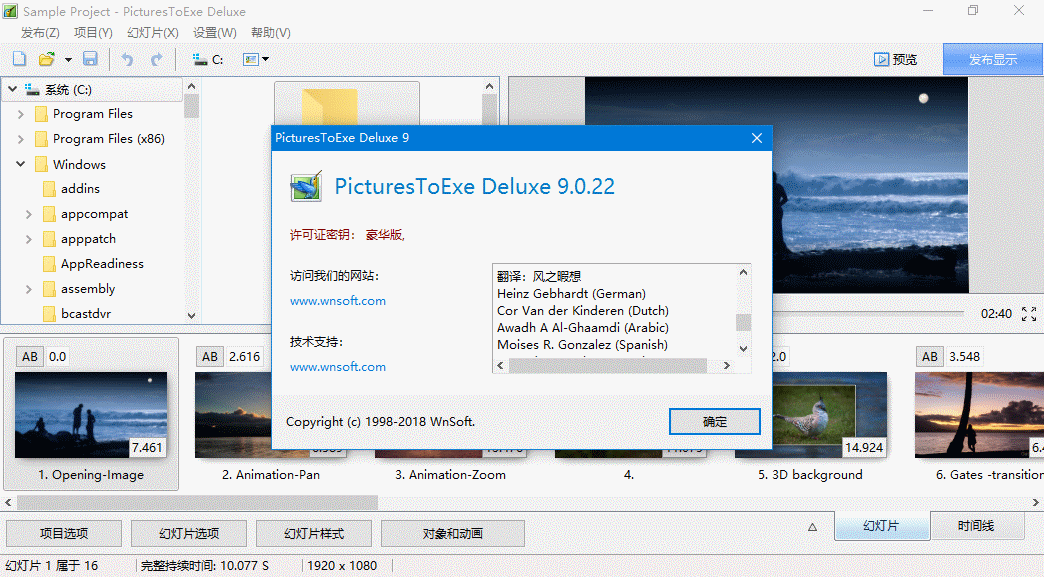Image resolution: width=1044 pixels, height=577 pixels.
Task: Click the 'Awadh A Al-Ghaamdi (Arabic)' line
Action: click(583, 327)
